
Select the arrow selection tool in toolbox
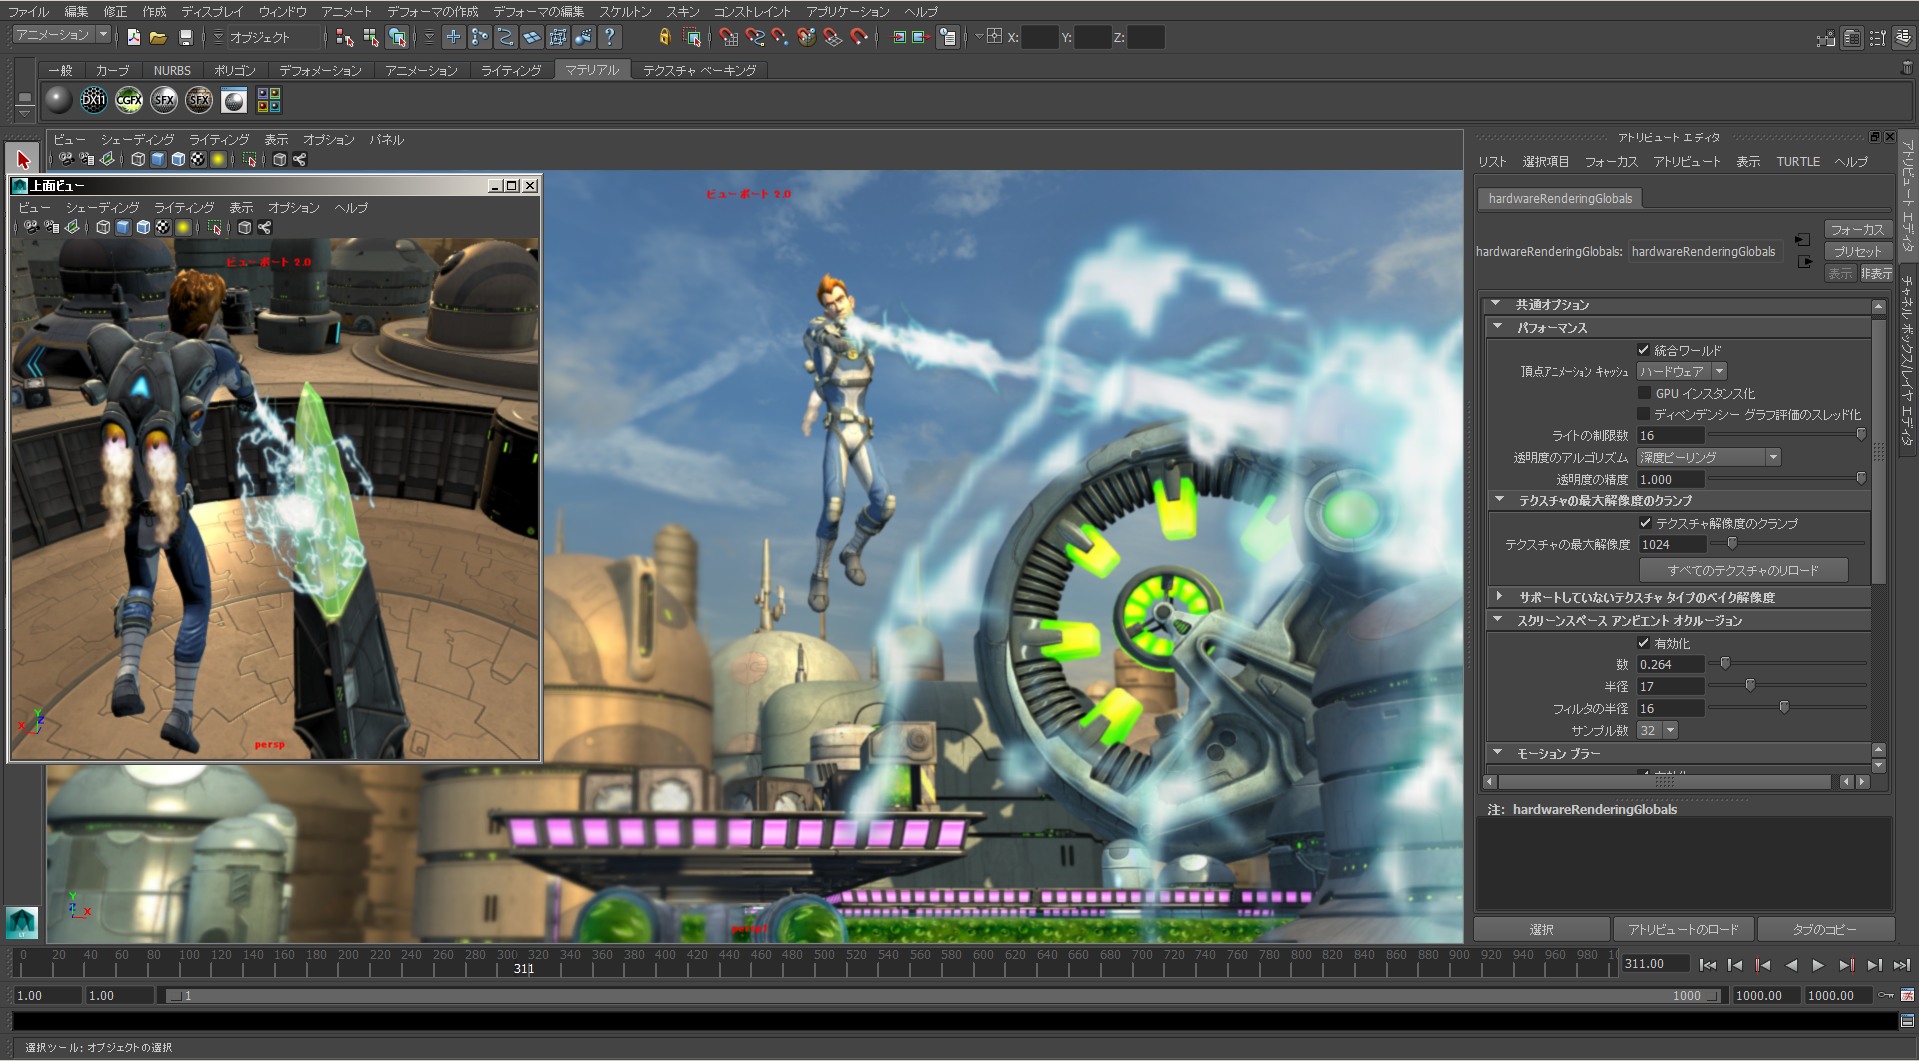[x=23, y=160]
